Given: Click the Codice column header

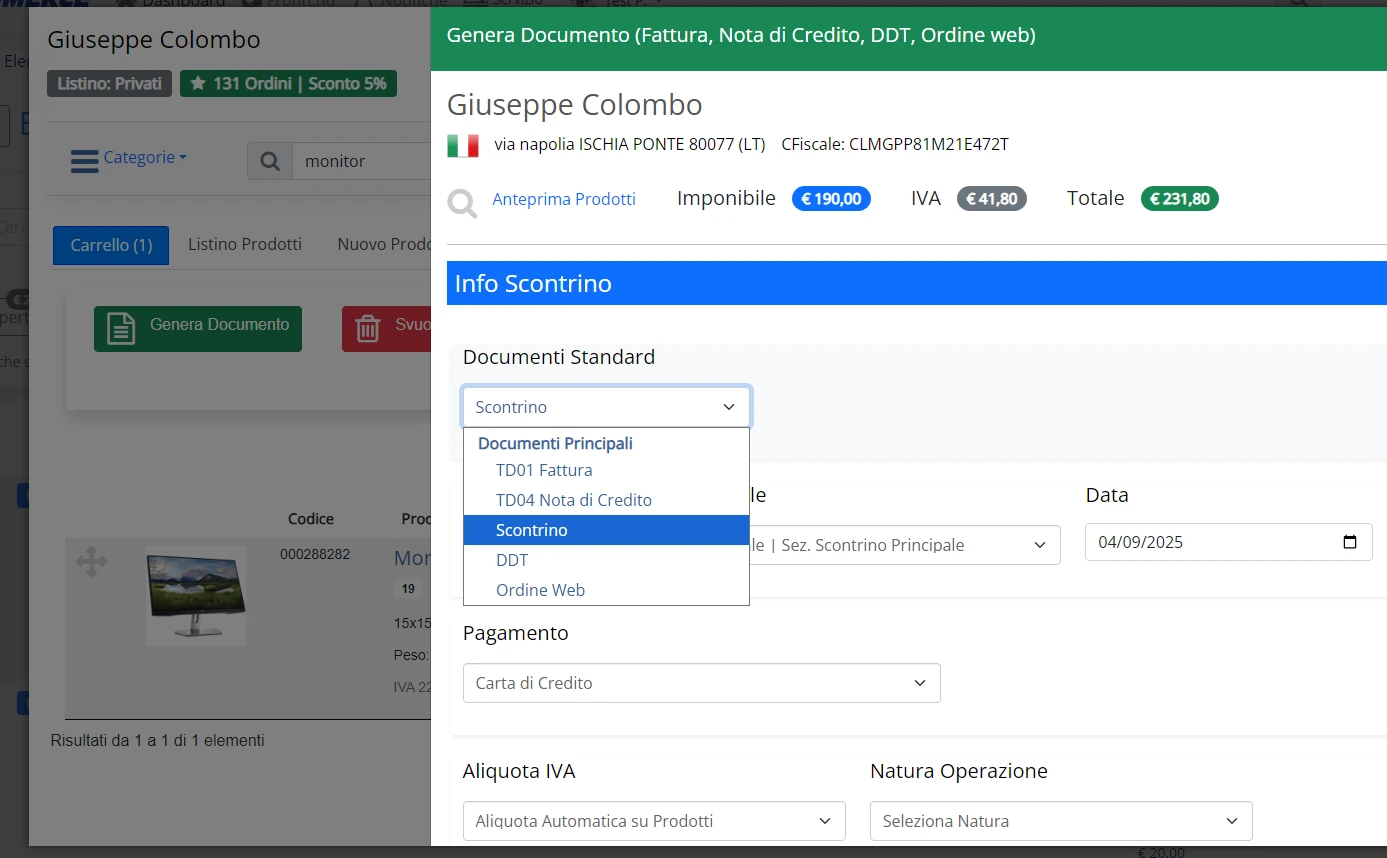Looking at the screenshot, I should coord(311,519).
